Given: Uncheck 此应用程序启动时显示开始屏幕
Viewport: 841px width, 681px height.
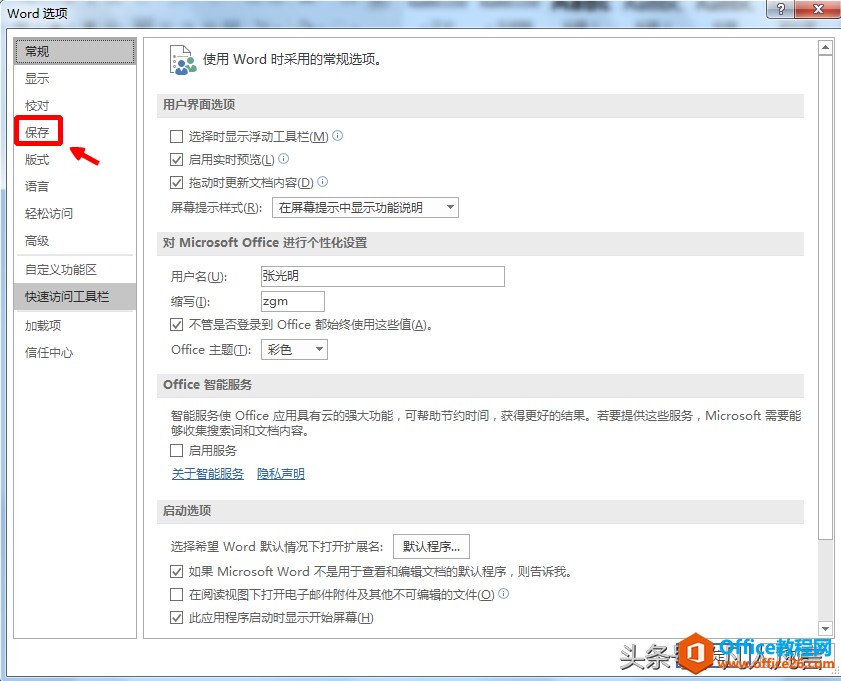Looking at the screenshot, I should click(x=176, y=618).
